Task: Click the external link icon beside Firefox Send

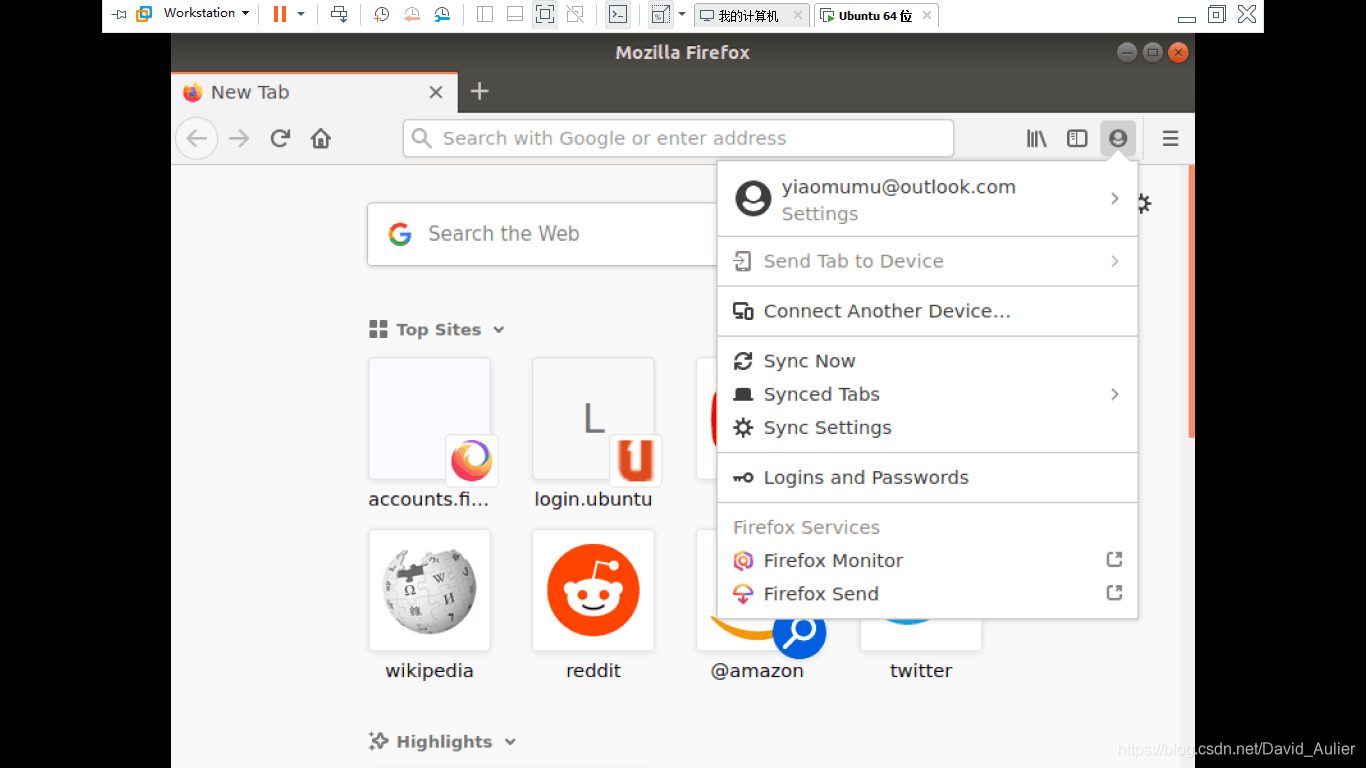Action: point(1114,593)
